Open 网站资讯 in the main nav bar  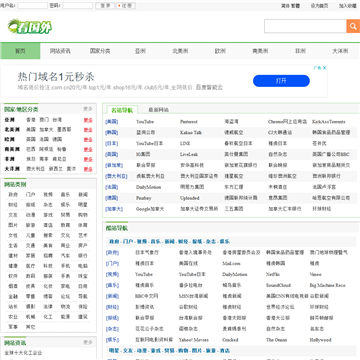[x=60, y=51]
